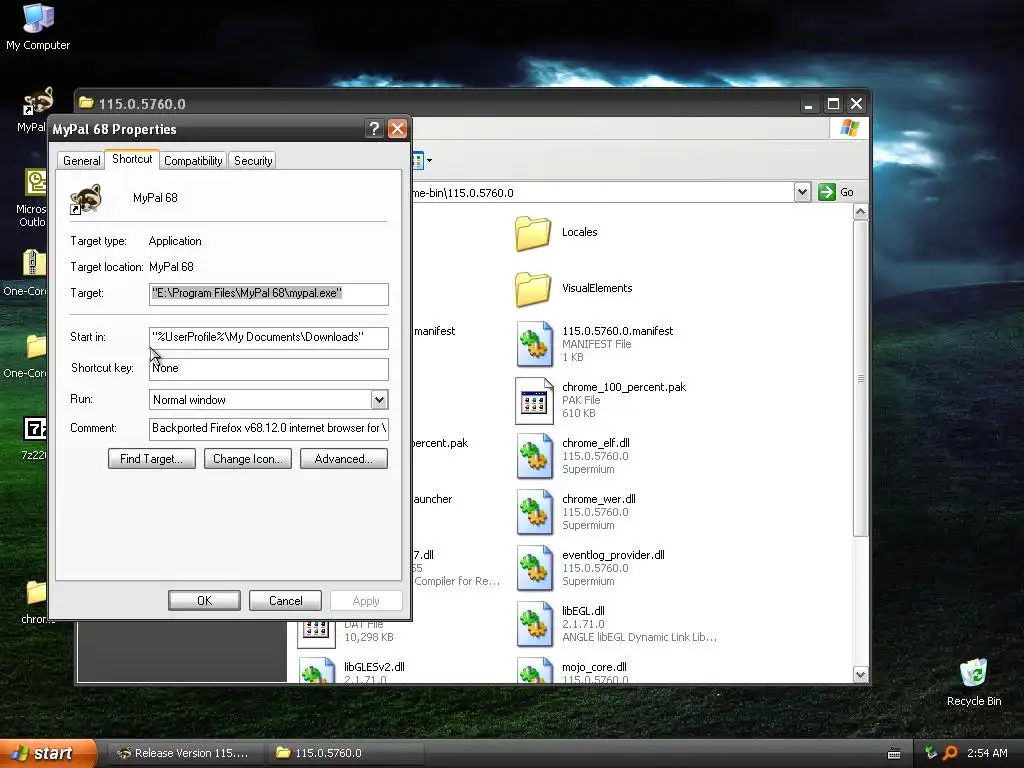
Task: Click the Target path field
Action: (268, 294)
